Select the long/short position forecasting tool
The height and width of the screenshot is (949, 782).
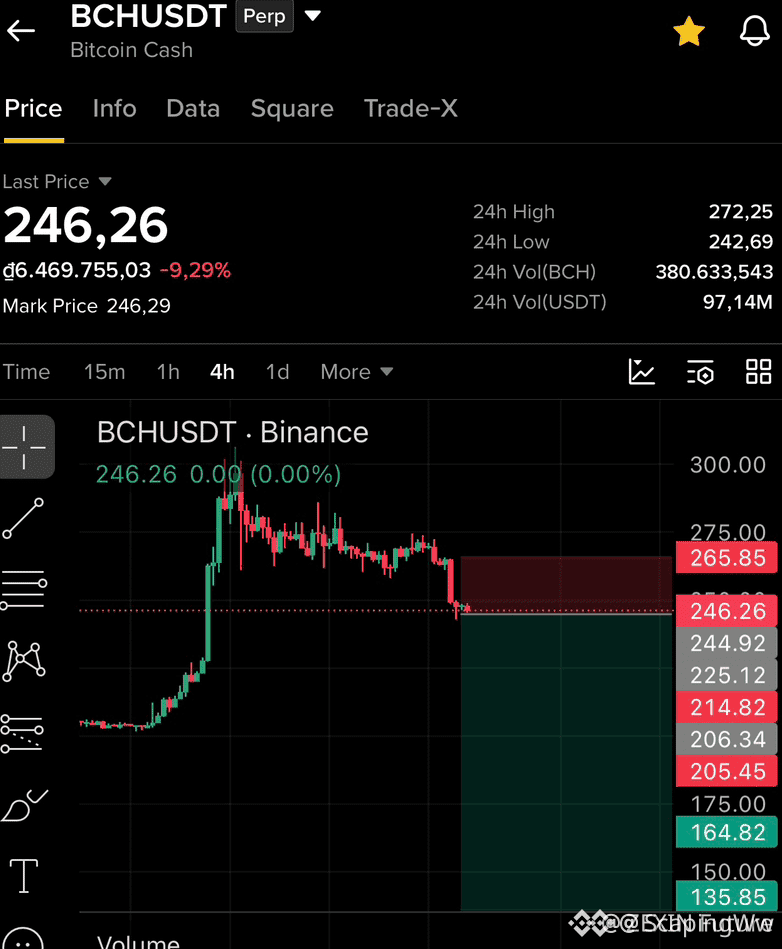pyautogui.click(x=23, y=734)
